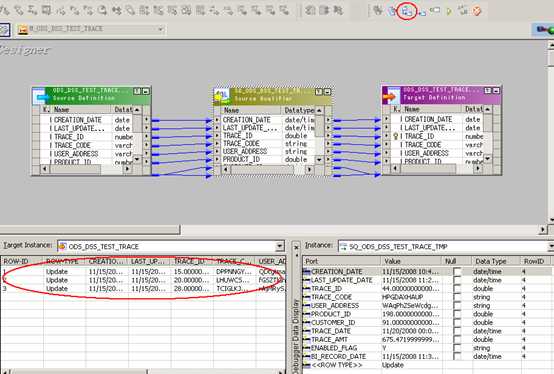Click the Target Definition ports scroll-down arrow
This screenshot has width=554, height=374.
pos(488,159)
